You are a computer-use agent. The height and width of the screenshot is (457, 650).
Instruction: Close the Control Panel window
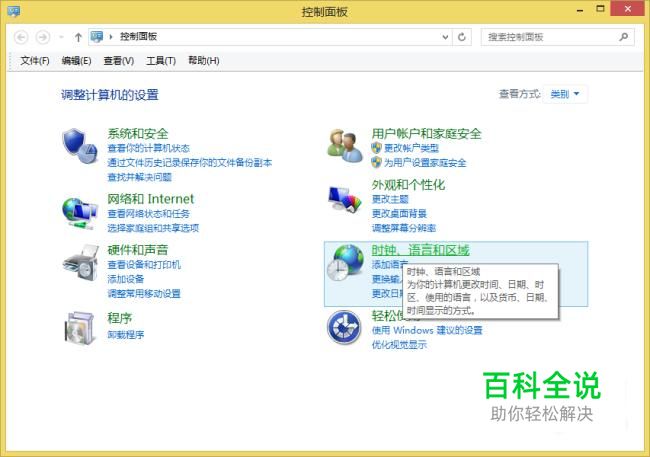(628, 9)
